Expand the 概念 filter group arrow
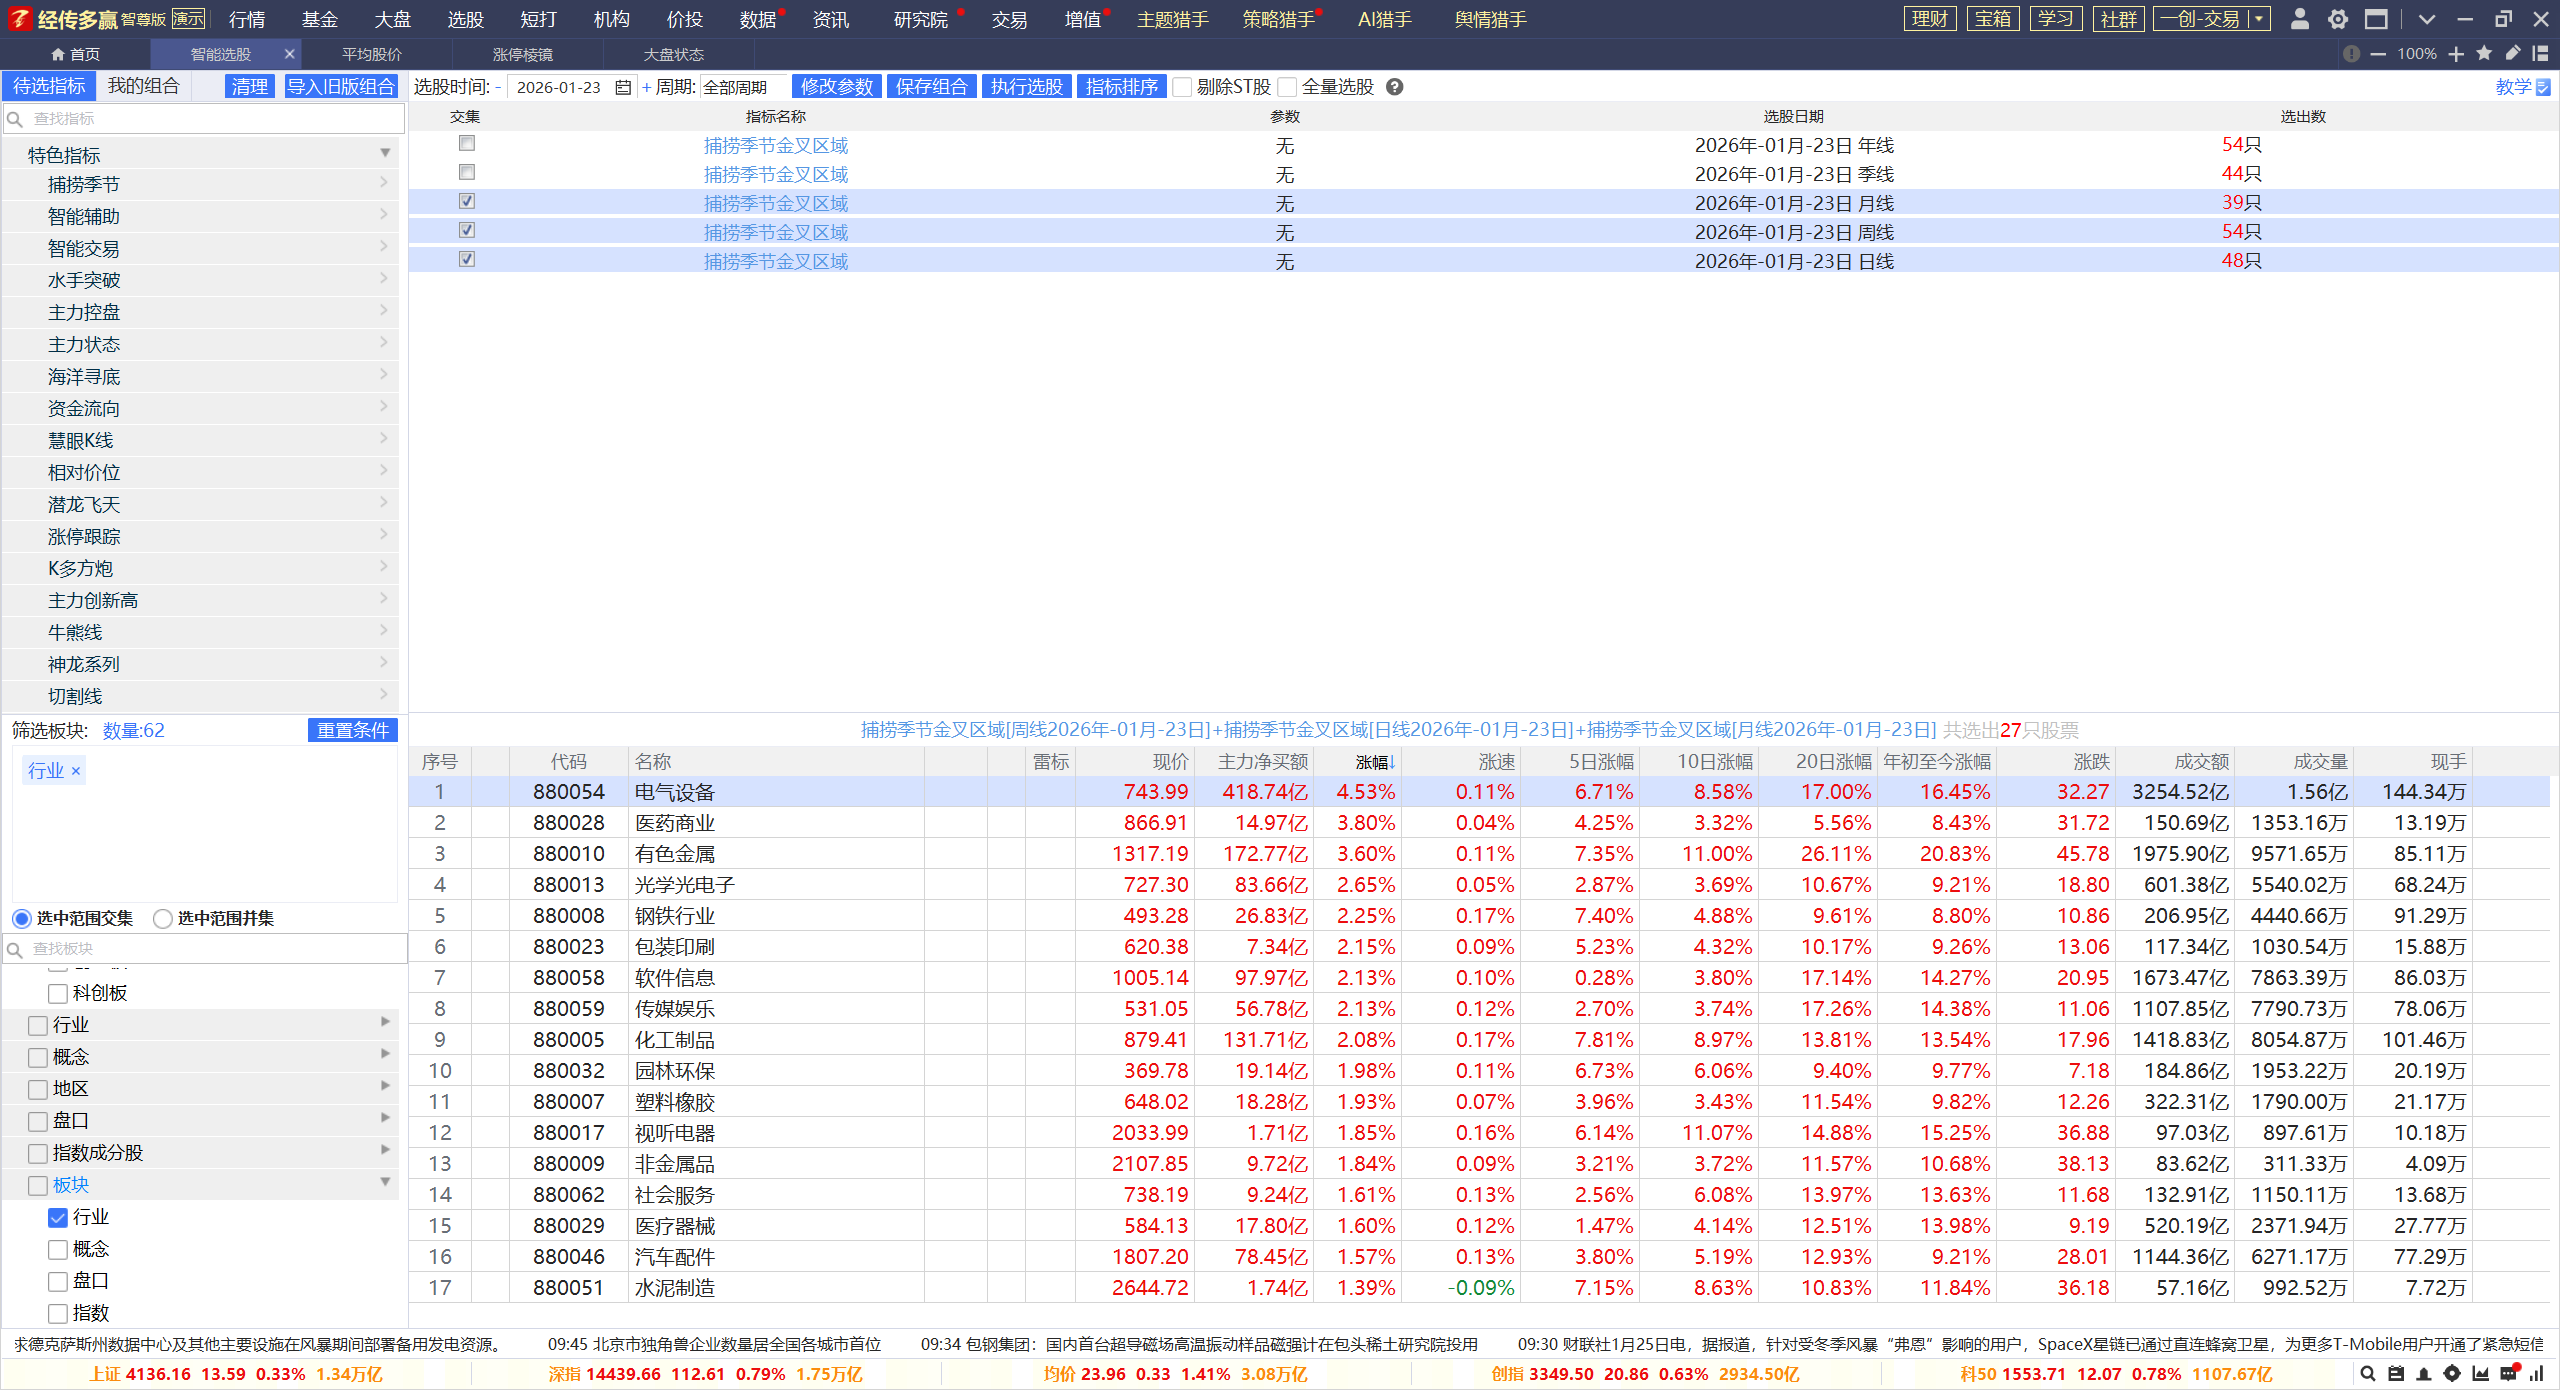The image size is (2560, 1390). click(385, 1054)
